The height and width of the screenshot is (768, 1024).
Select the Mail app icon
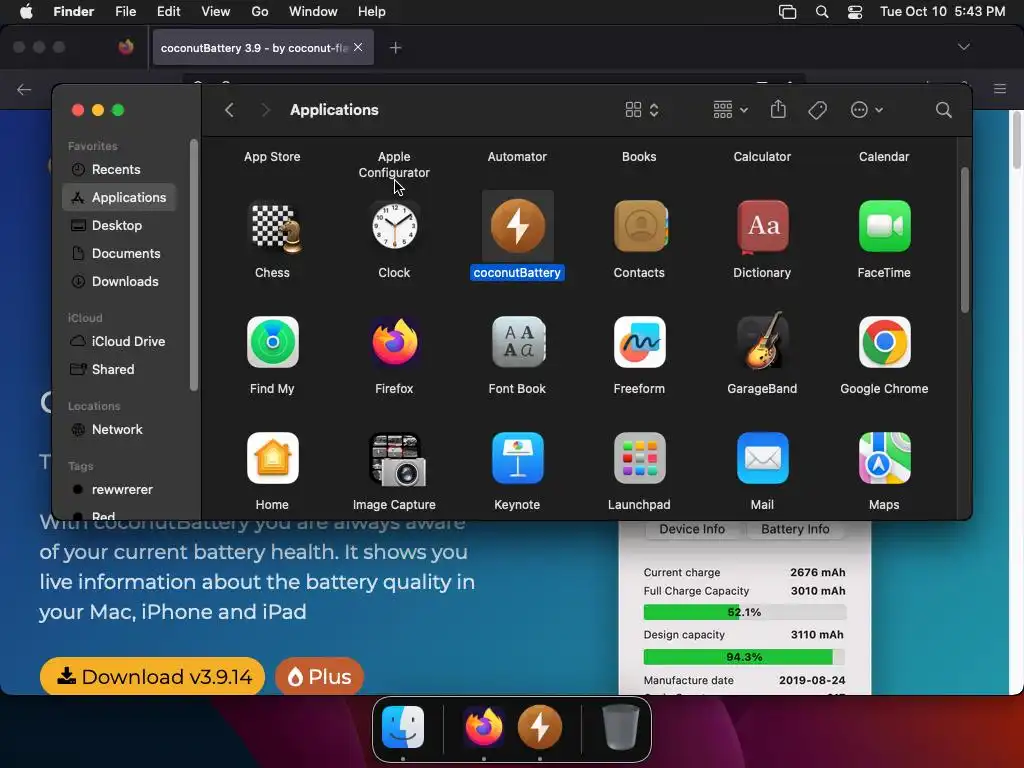coord(762,458)
